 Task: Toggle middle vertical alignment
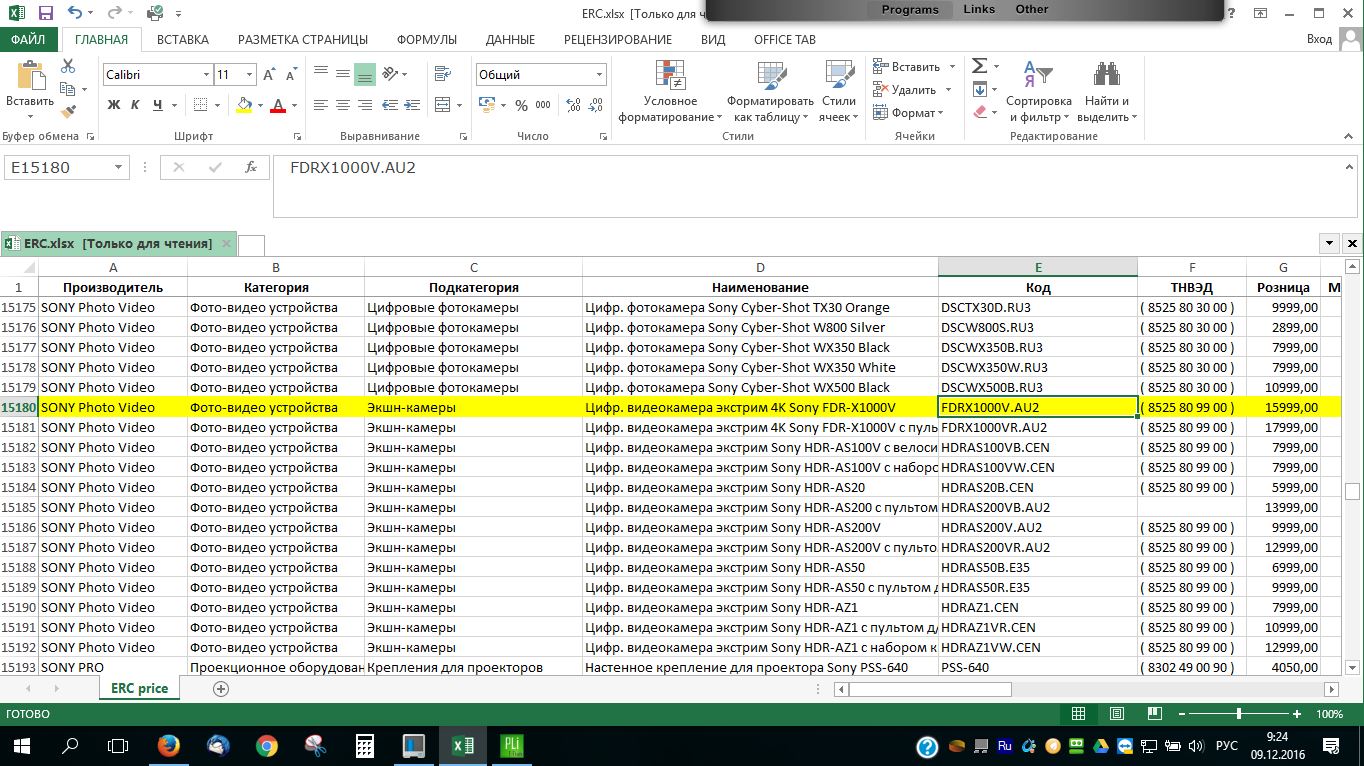click(343, 74)
